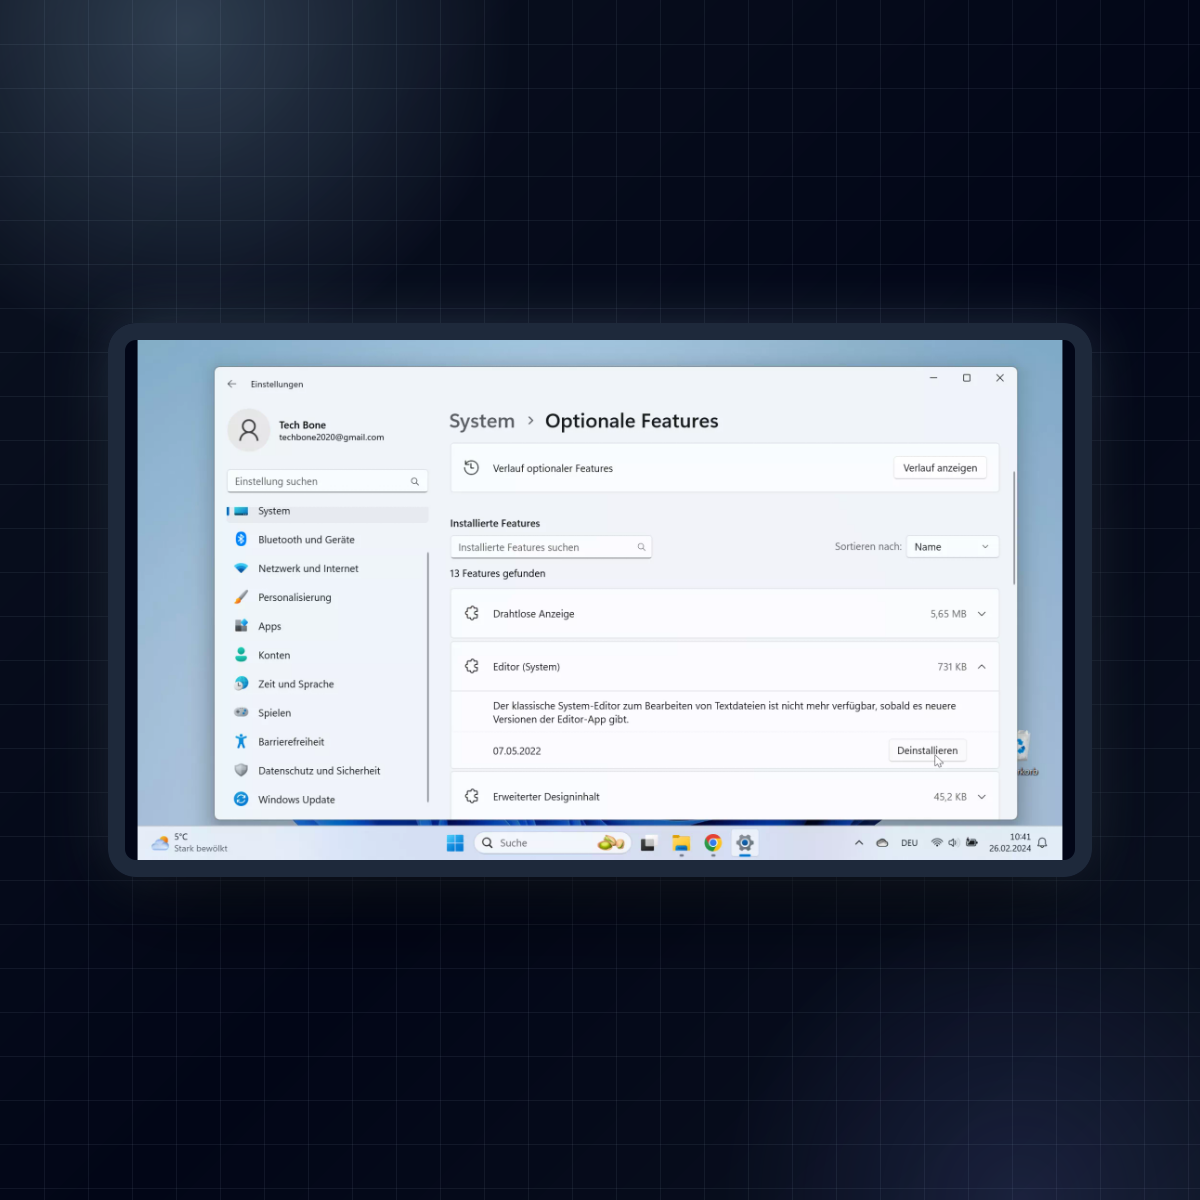Click the Datenschutz und Sicherheit shield icon
The image size is (1200, 1200).
(241, 770)
